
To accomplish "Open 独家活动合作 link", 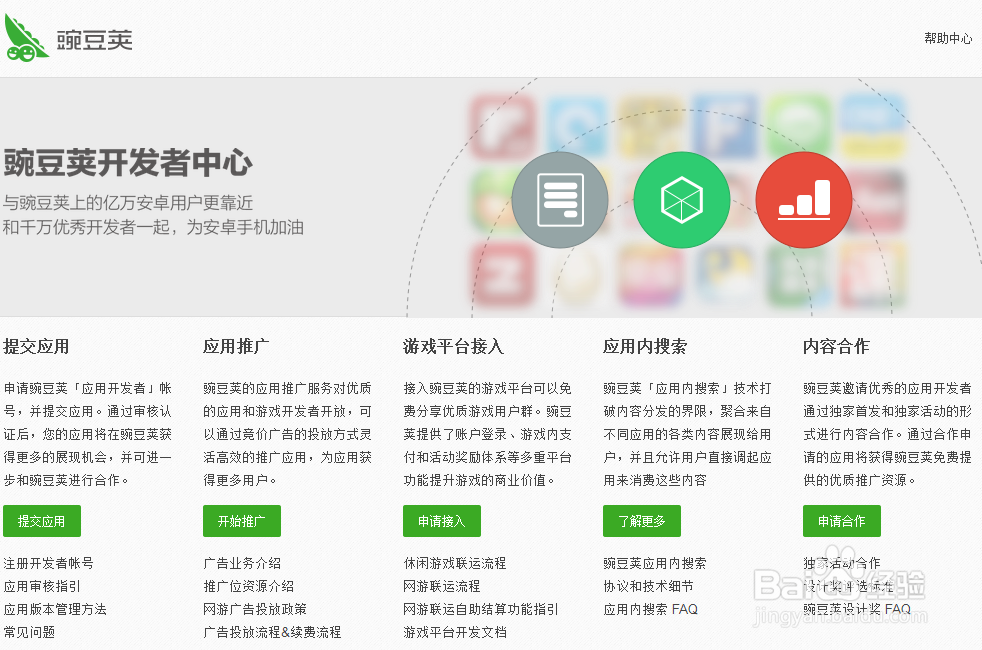I will pyautogui.click(x=842, y=563).
